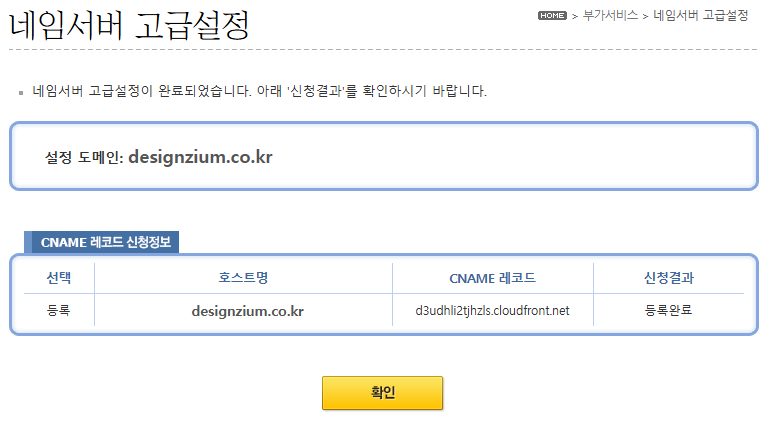This screenshot has width=783, height=434.
Task: Click the > separator after 부가서비스
Action: tap(646, 17)
